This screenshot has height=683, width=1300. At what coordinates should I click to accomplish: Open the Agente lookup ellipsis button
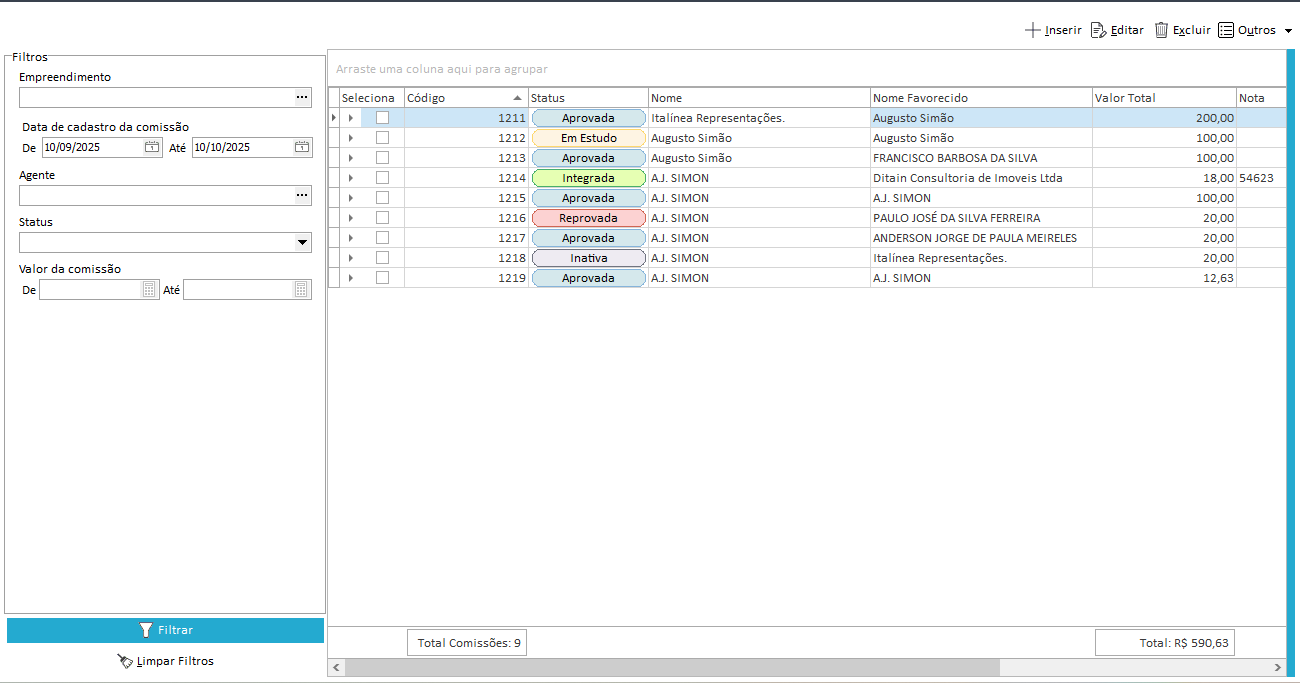point(302,195)
